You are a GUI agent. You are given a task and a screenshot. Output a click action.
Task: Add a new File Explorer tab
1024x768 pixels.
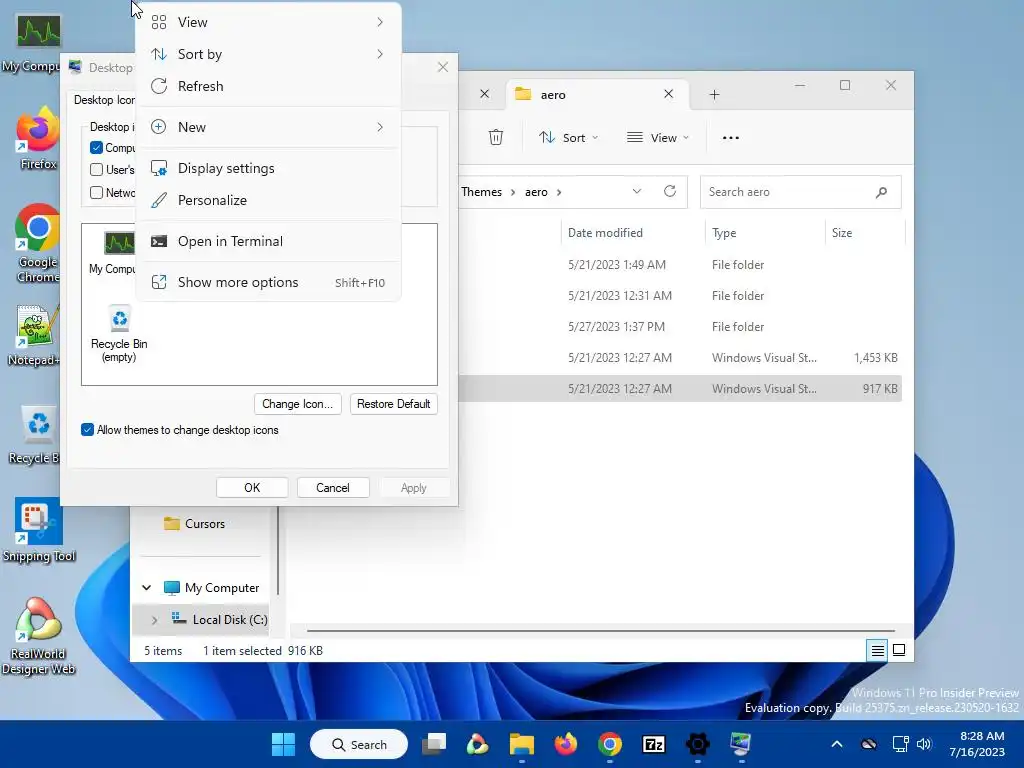tap(714, 95)
